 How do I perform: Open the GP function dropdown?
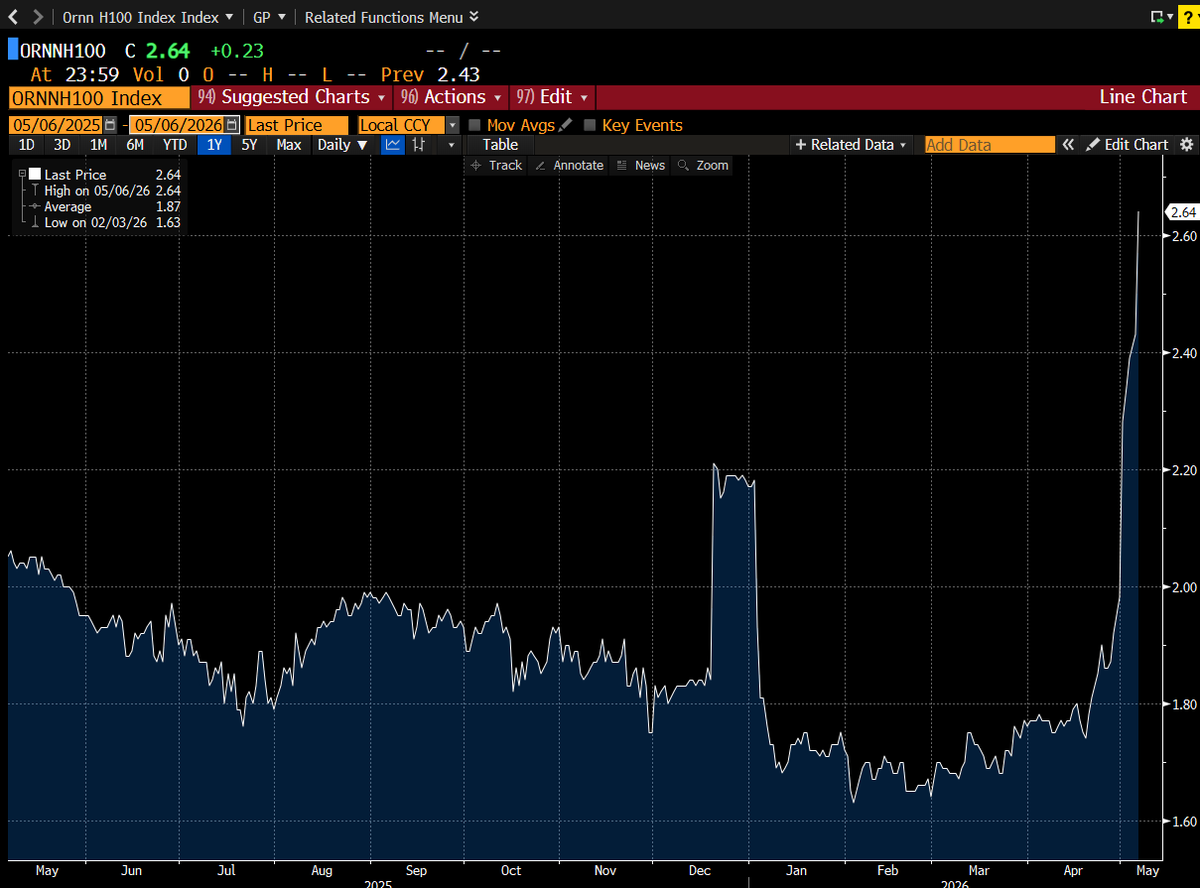(x=269, y=17)
